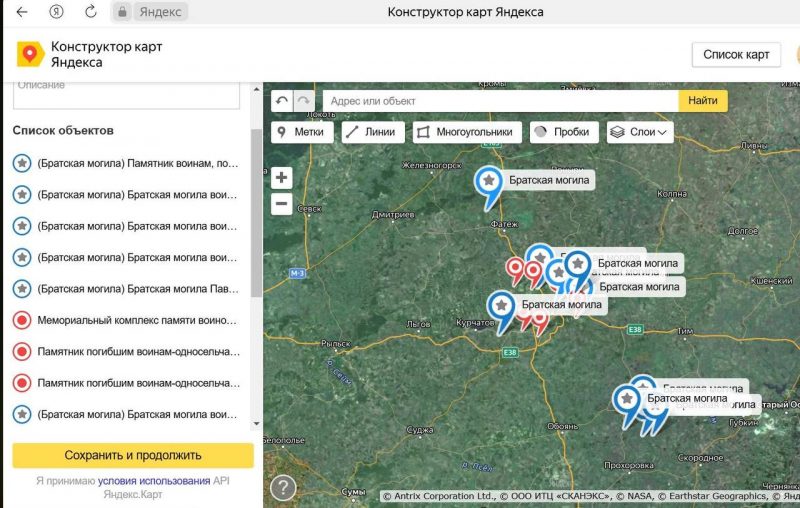
Task: Click the Yandex Maps Constructor logo
Action: click(30, 54)
